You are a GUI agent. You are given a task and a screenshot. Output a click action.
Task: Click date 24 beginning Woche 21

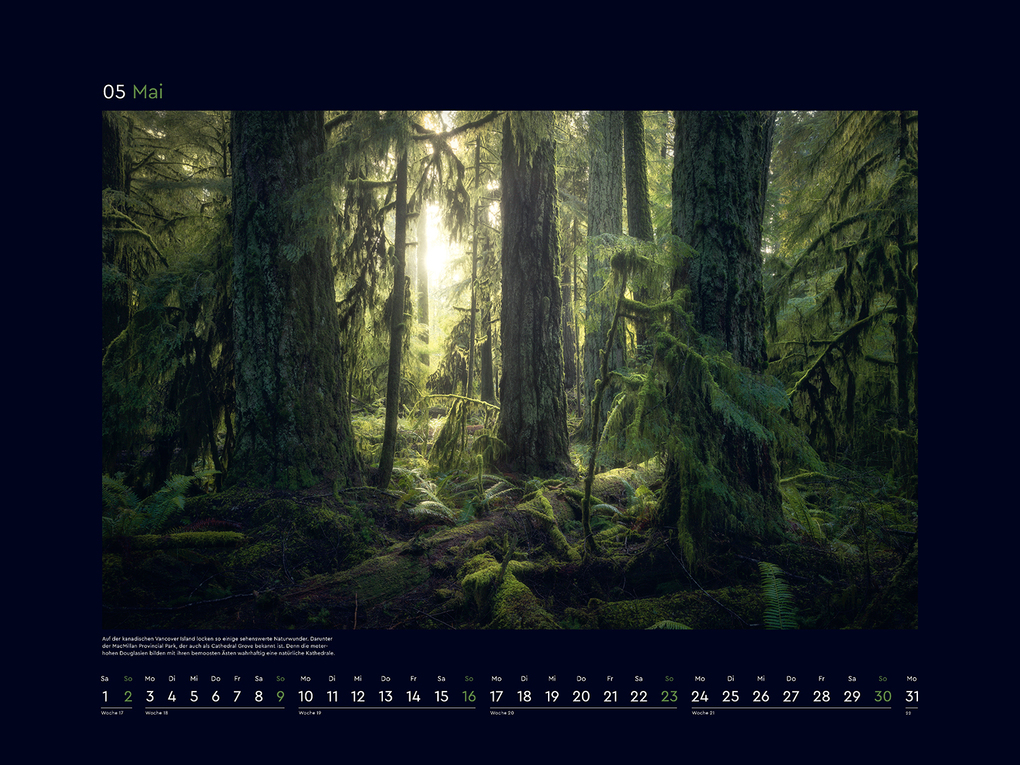pyautogui.click(x=699, y=694)
